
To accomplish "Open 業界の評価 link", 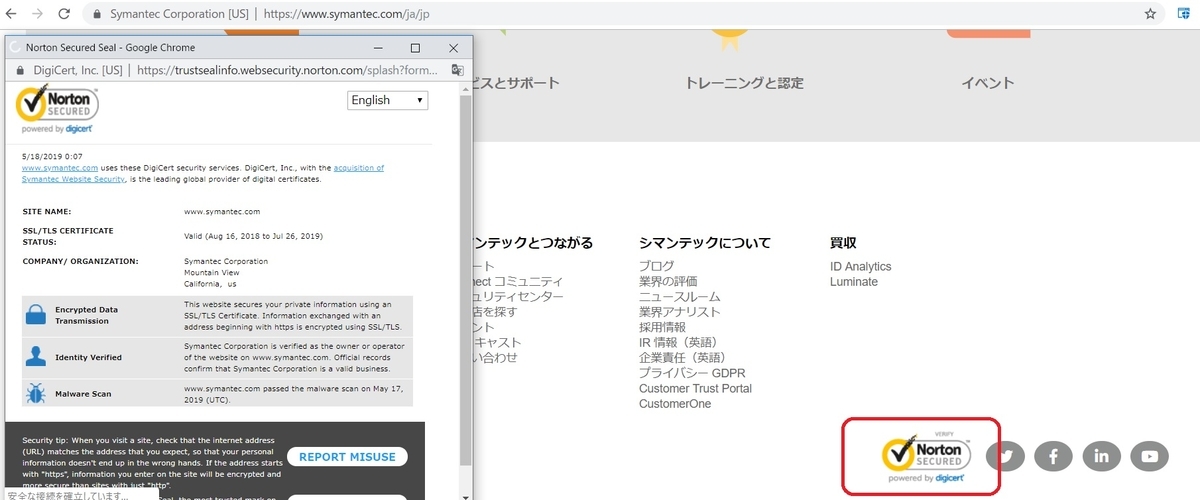I will [668, 282].
